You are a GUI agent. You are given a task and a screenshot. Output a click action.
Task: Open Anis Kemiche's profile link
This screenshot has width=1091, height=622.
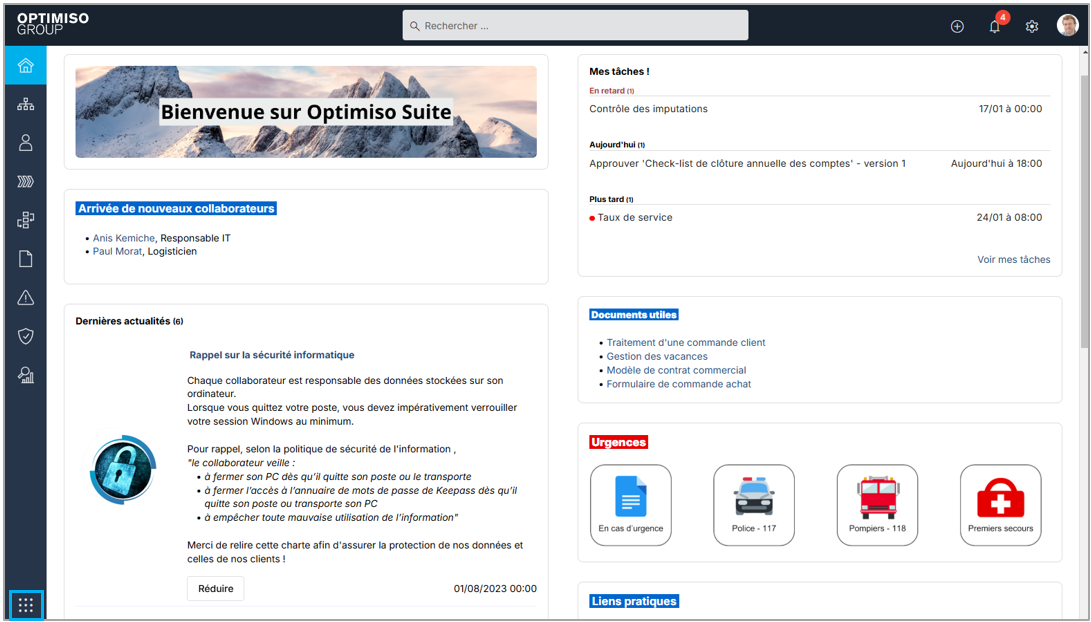pos(124,238)
